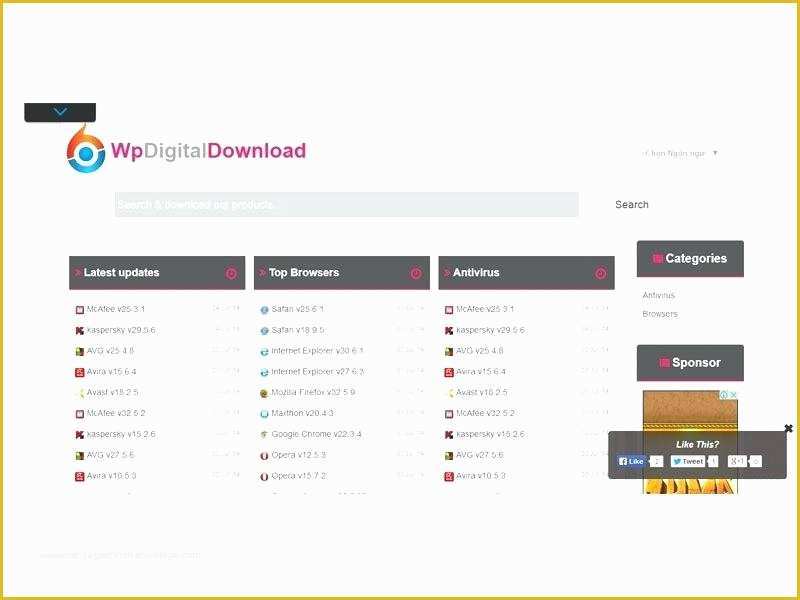This screenshot has width=800, height=600.
Task: Open the Latest updates section heading
Action: [121, 272]
